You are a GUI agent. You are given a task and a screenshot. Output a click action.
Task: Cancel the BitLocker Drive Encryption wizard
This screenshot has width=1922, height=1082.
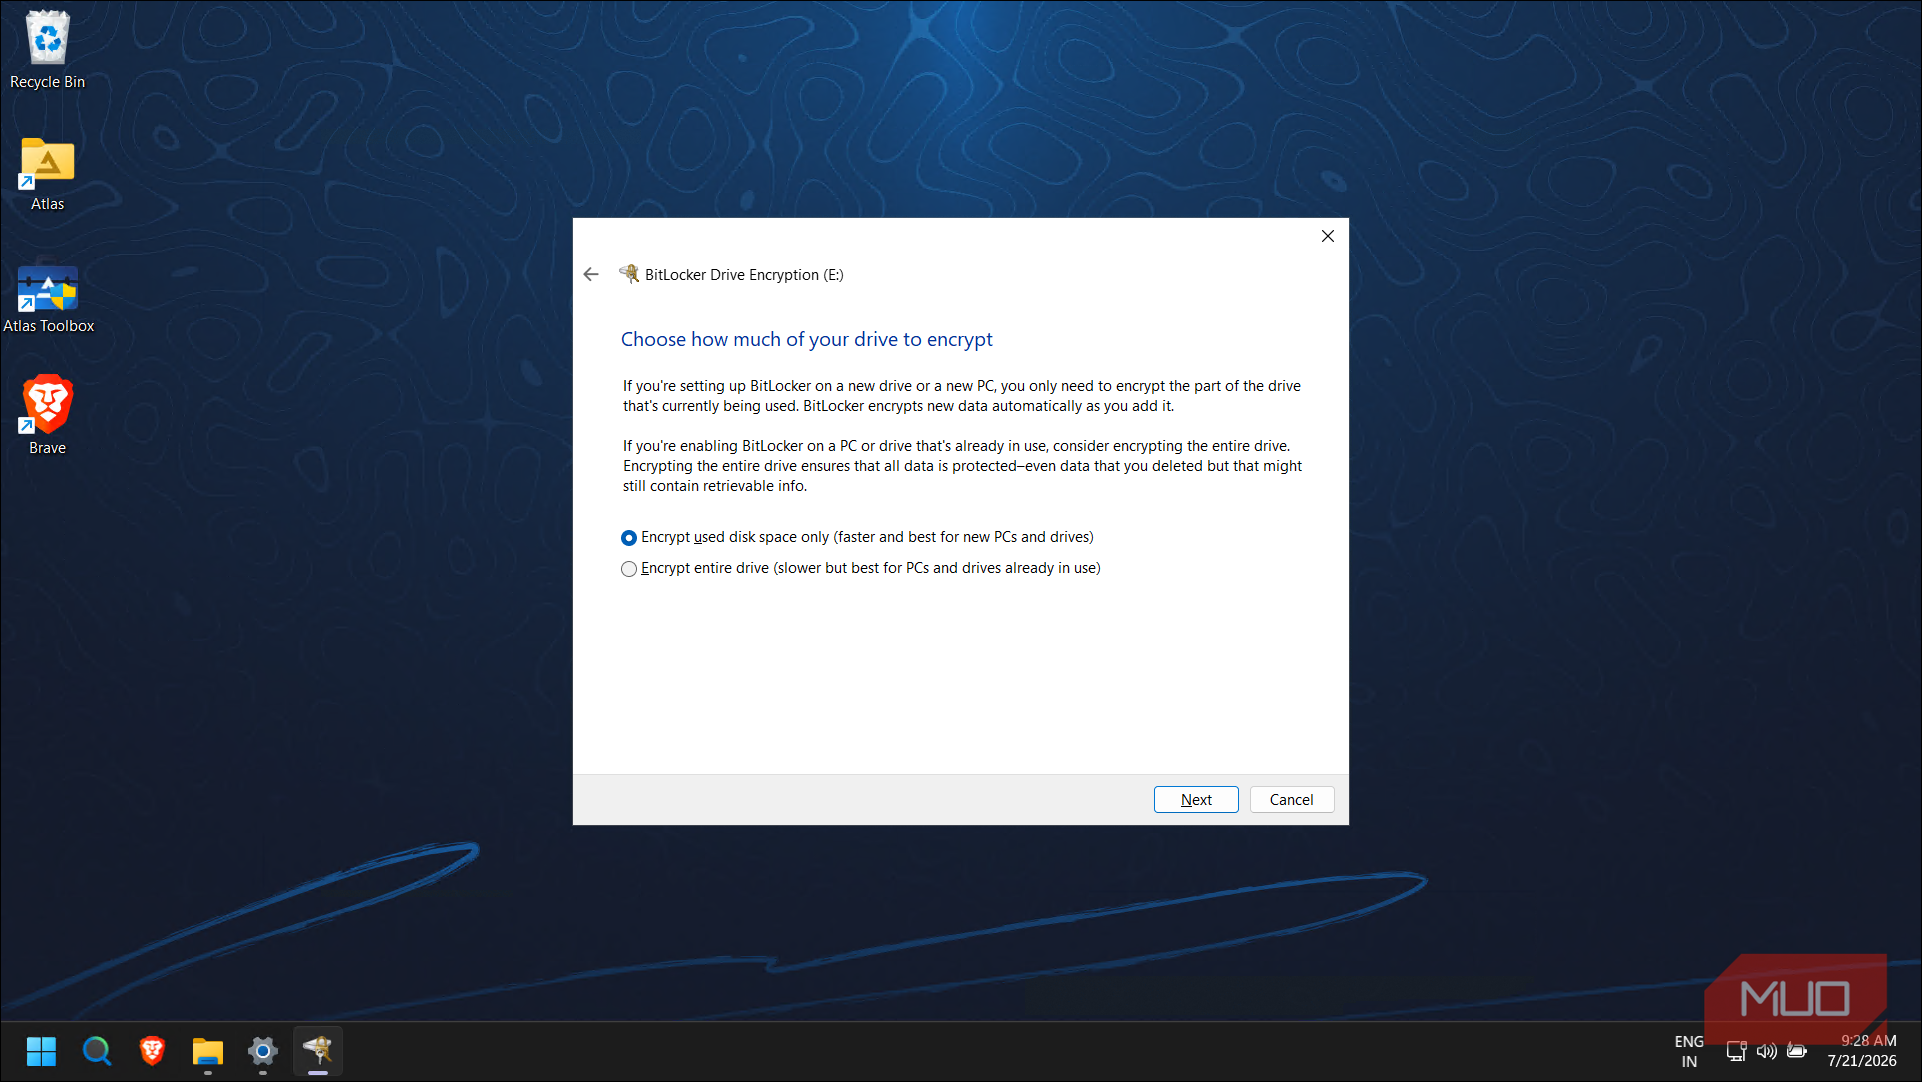[x=1291, y=800]
